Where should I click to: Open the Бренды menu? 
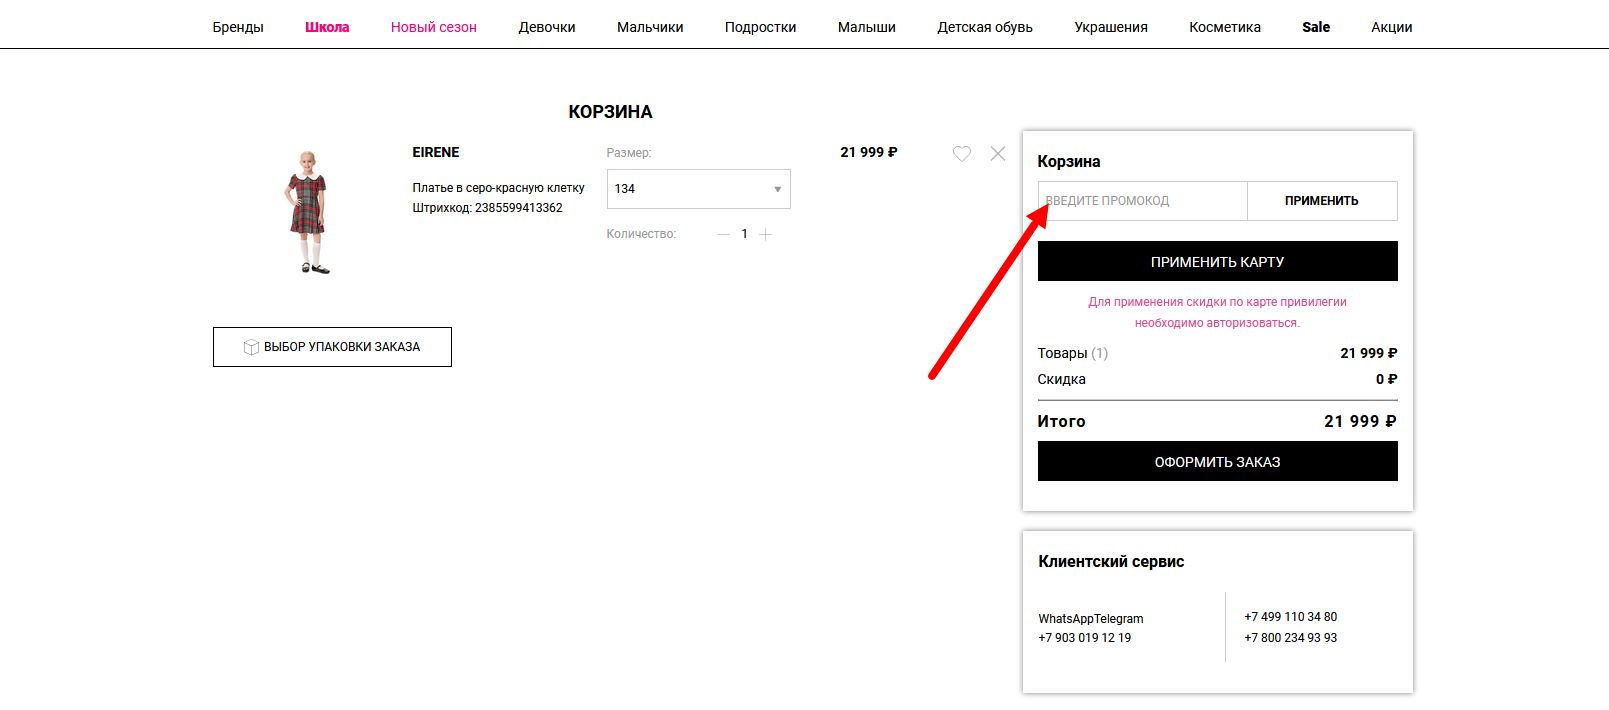(238, 27)
